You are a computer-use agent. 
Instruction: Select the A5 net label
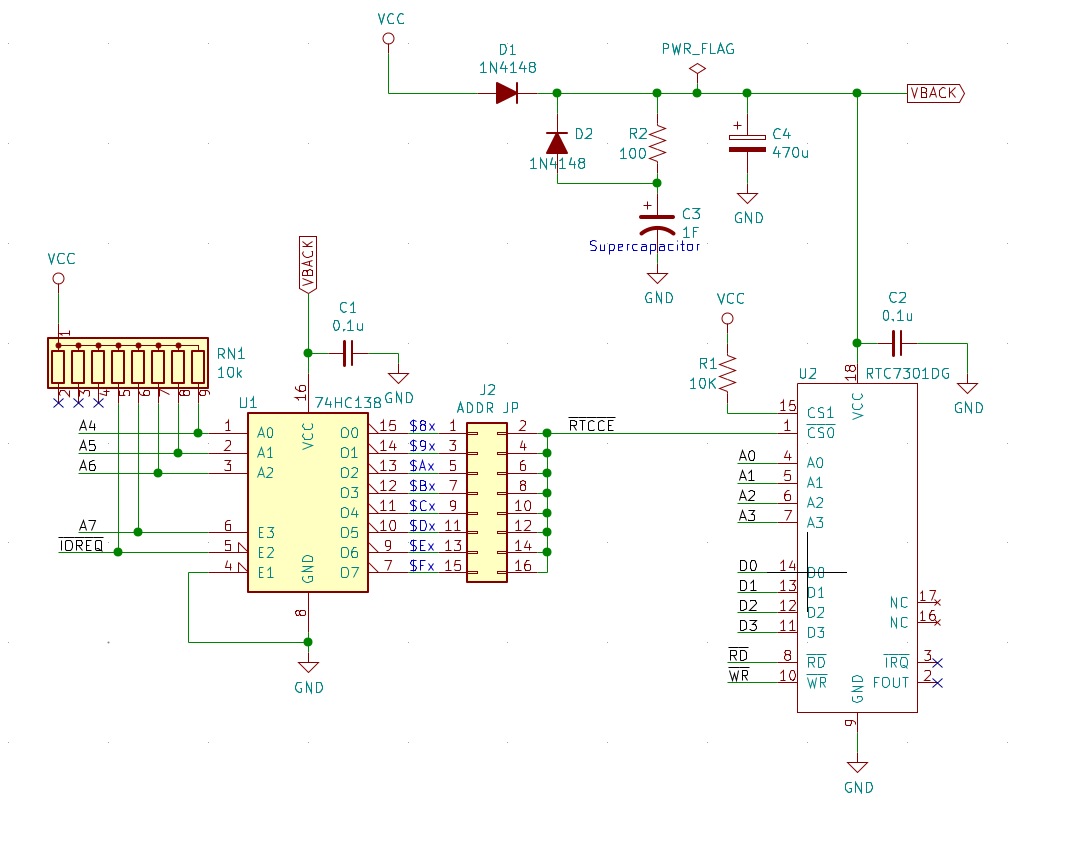(x=87, y=445)
